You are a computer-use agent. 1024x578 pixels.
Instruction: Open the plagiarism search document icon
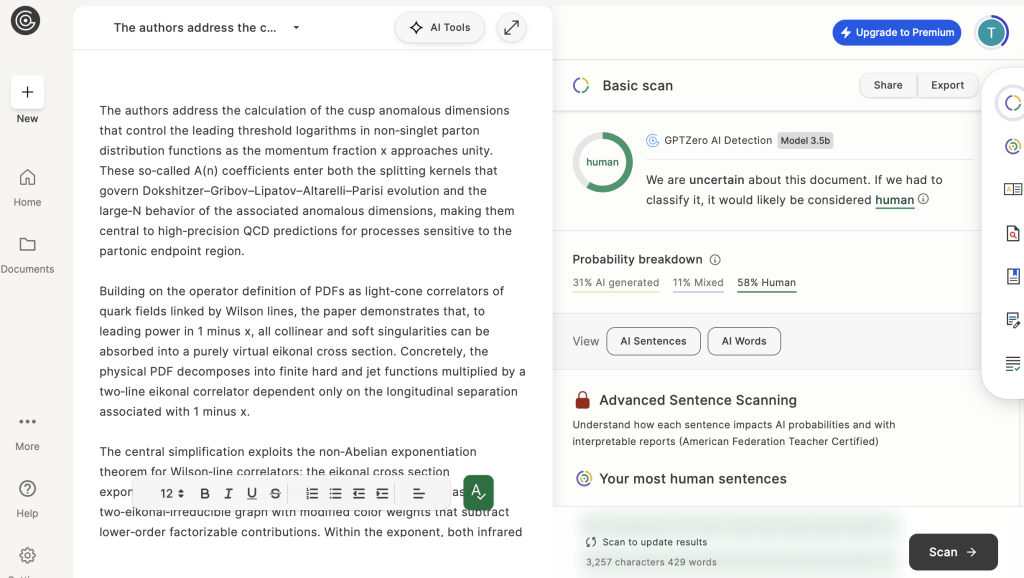coord(1012,233)
